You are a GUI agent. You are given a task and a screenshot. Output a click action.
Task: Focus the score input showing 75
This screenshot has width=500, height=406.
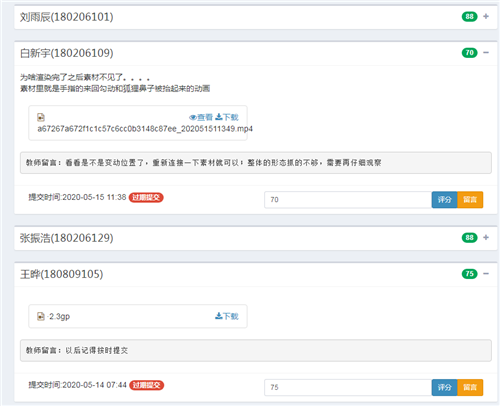(348, 387)
